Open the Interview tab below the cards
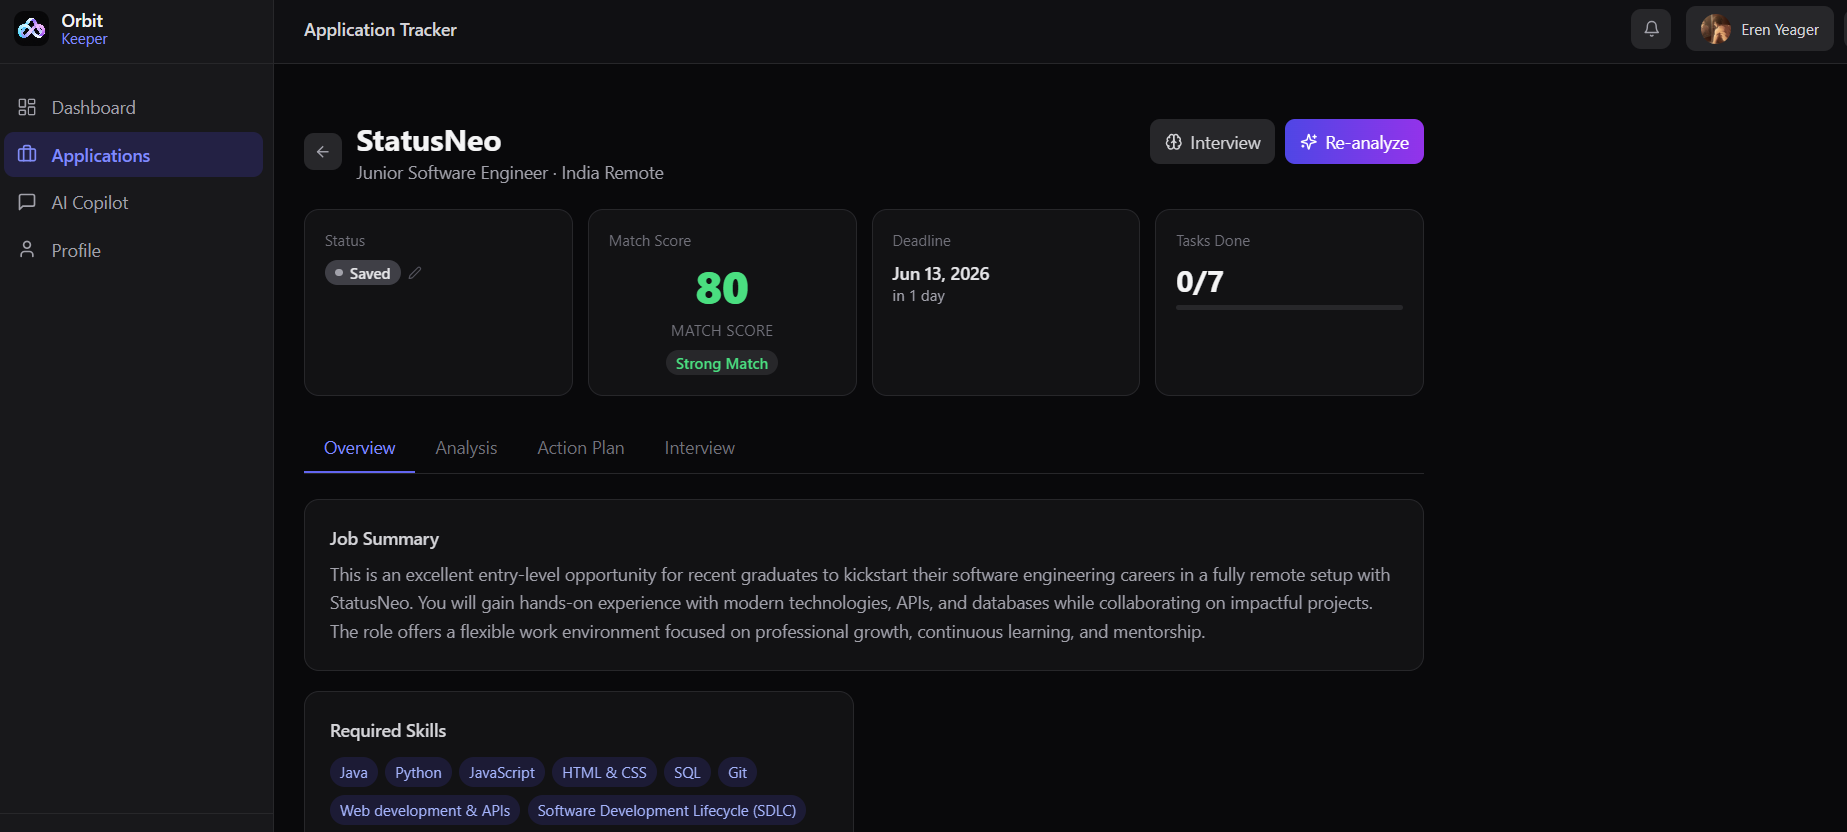Viewport: 1847px width, 832px height. pos(700,448)
